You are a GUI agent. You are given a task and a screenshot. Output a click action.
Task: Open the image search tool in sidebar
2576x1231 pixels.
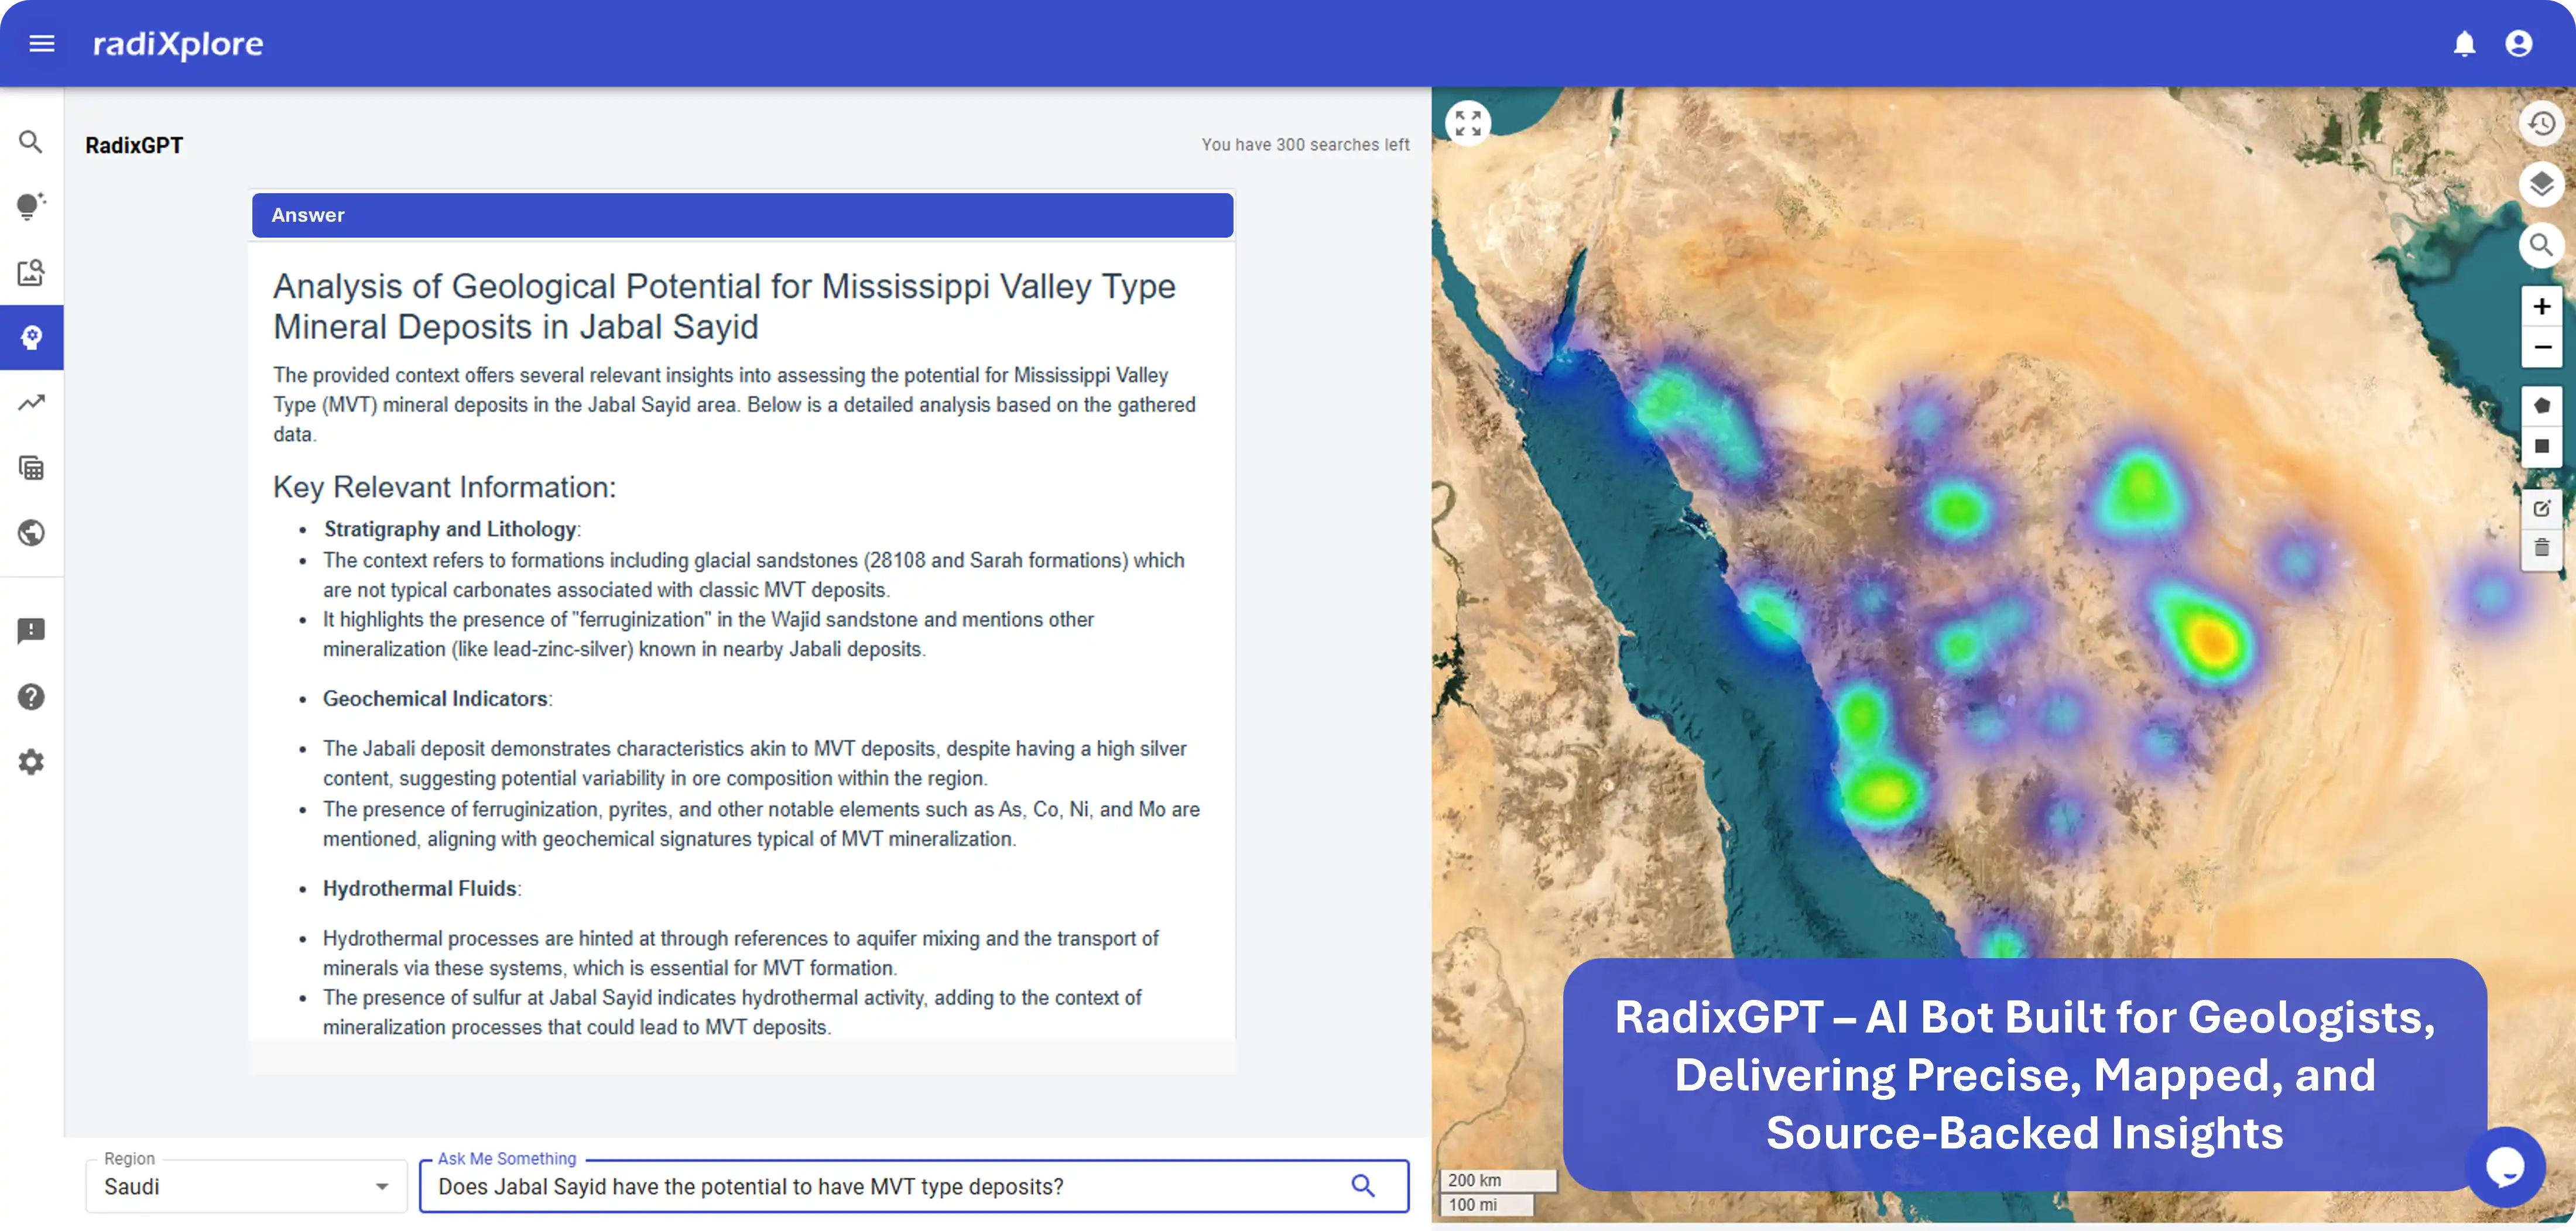click(x=31, y=272)
